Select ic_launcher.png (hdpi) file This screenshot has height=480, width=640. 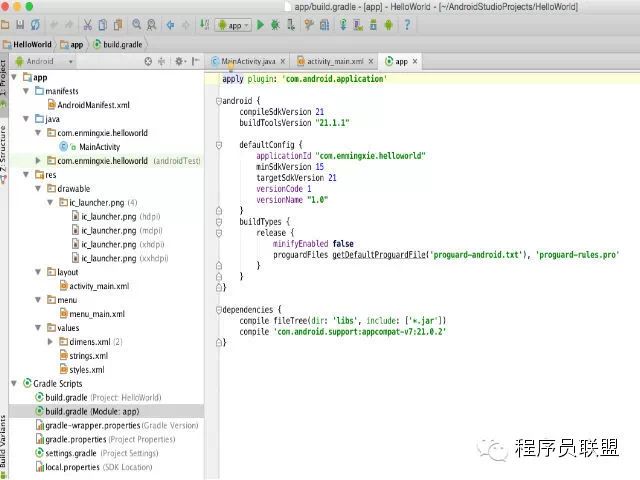pyautogui.click(x=116, y=217)
